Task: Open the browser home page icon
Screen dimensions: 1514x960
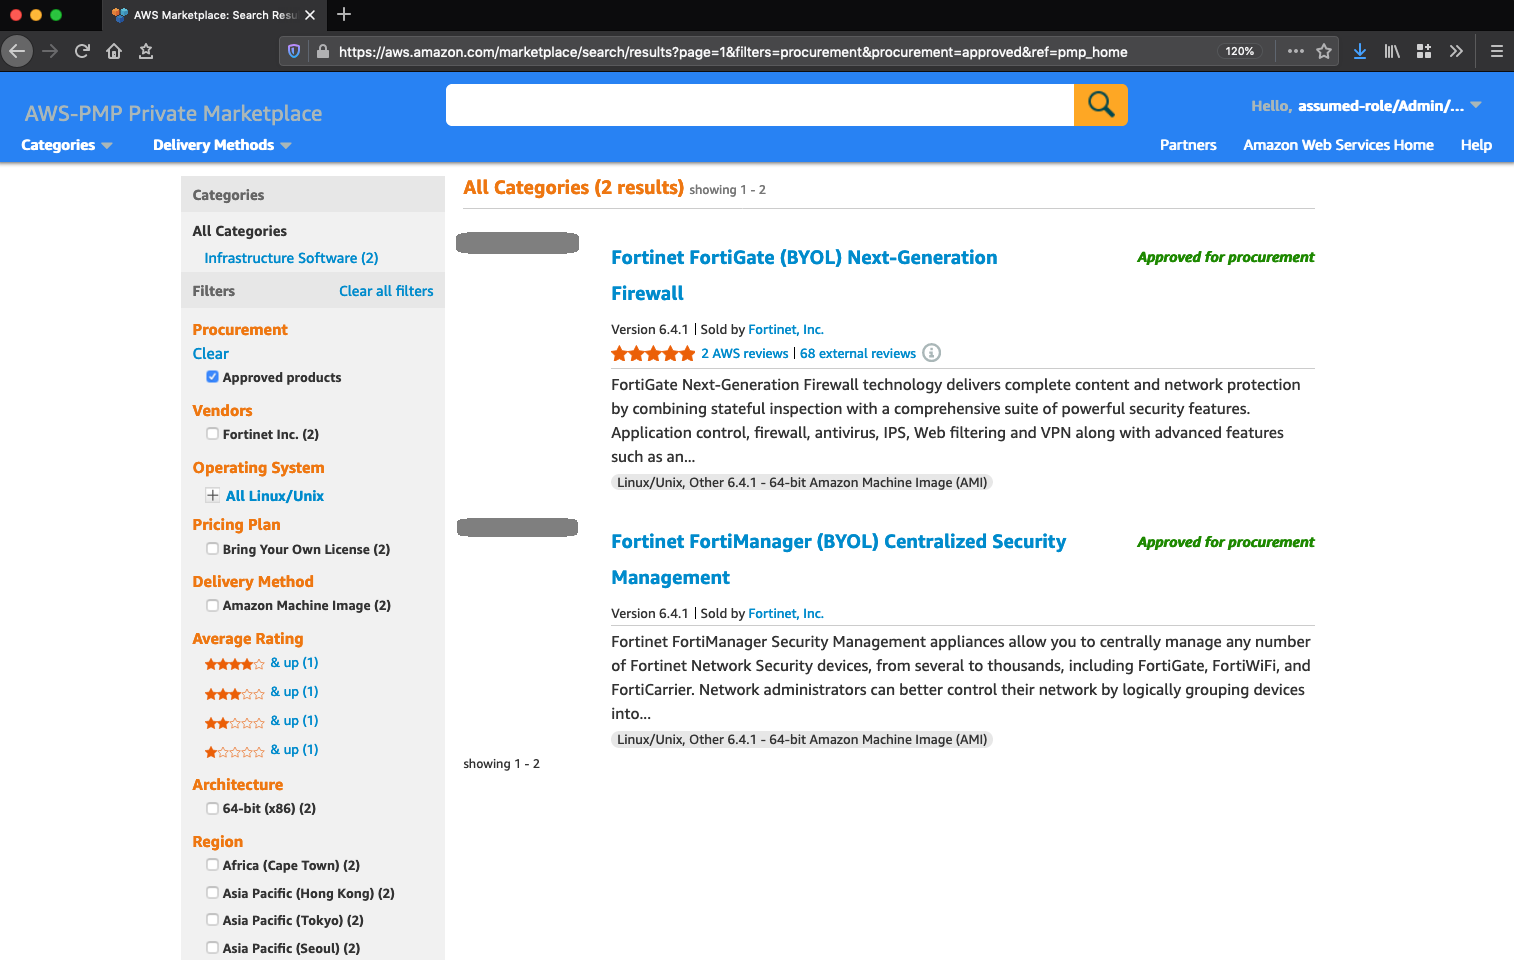Action: [x=114, y=51]
